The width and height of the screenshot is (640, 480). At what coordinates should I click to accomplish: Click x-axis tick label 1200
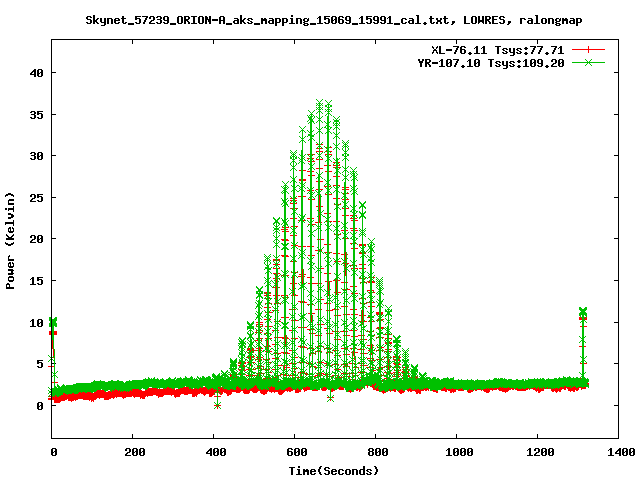(540, 452)
